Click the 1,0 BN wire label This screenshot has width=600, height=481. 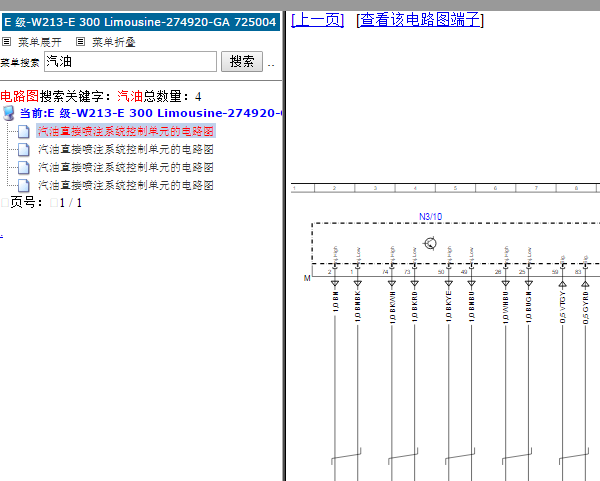tap(335, 302)
